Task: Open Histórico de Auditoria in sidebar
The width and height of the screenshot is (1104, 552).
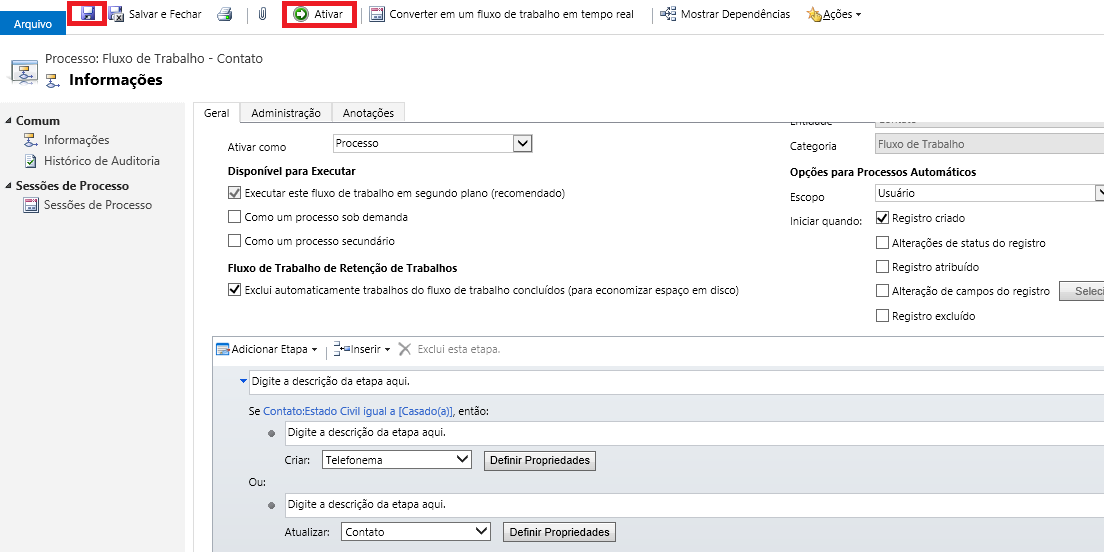Action: [101, 161]
